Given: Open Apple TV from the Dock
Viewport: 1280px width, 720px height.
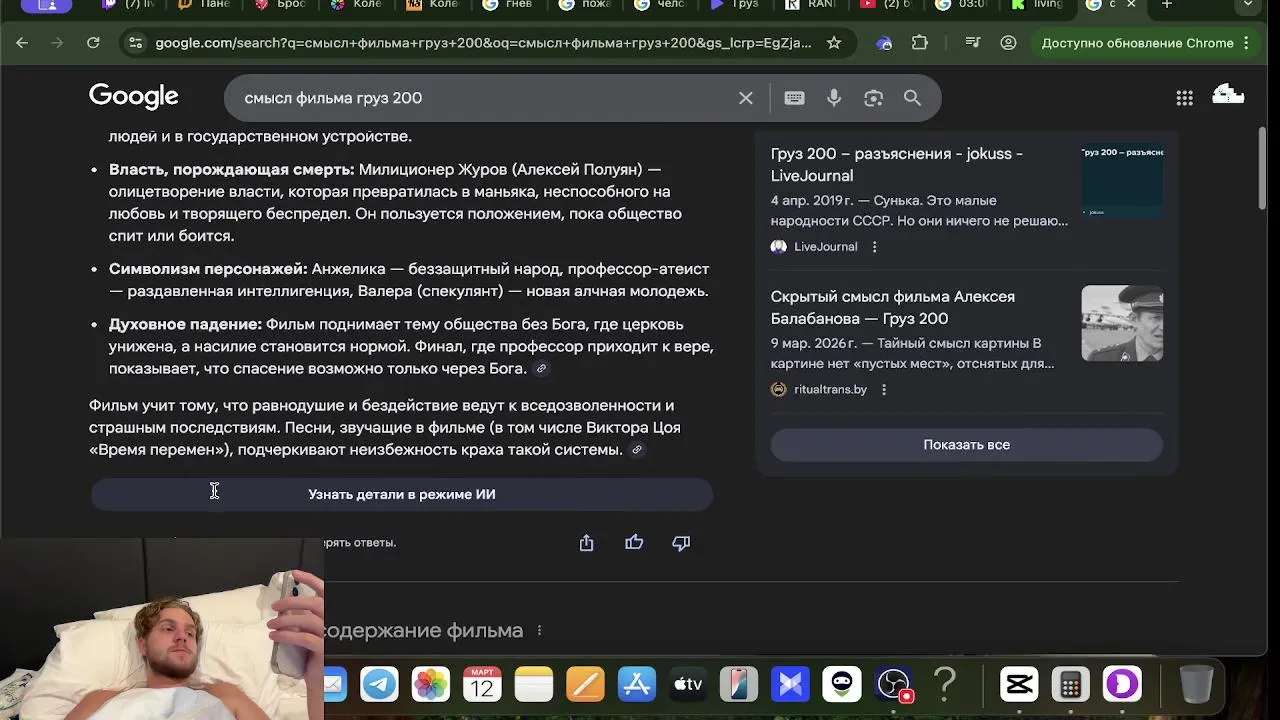Looking at the screenshot, I should (x=688, y=685).
